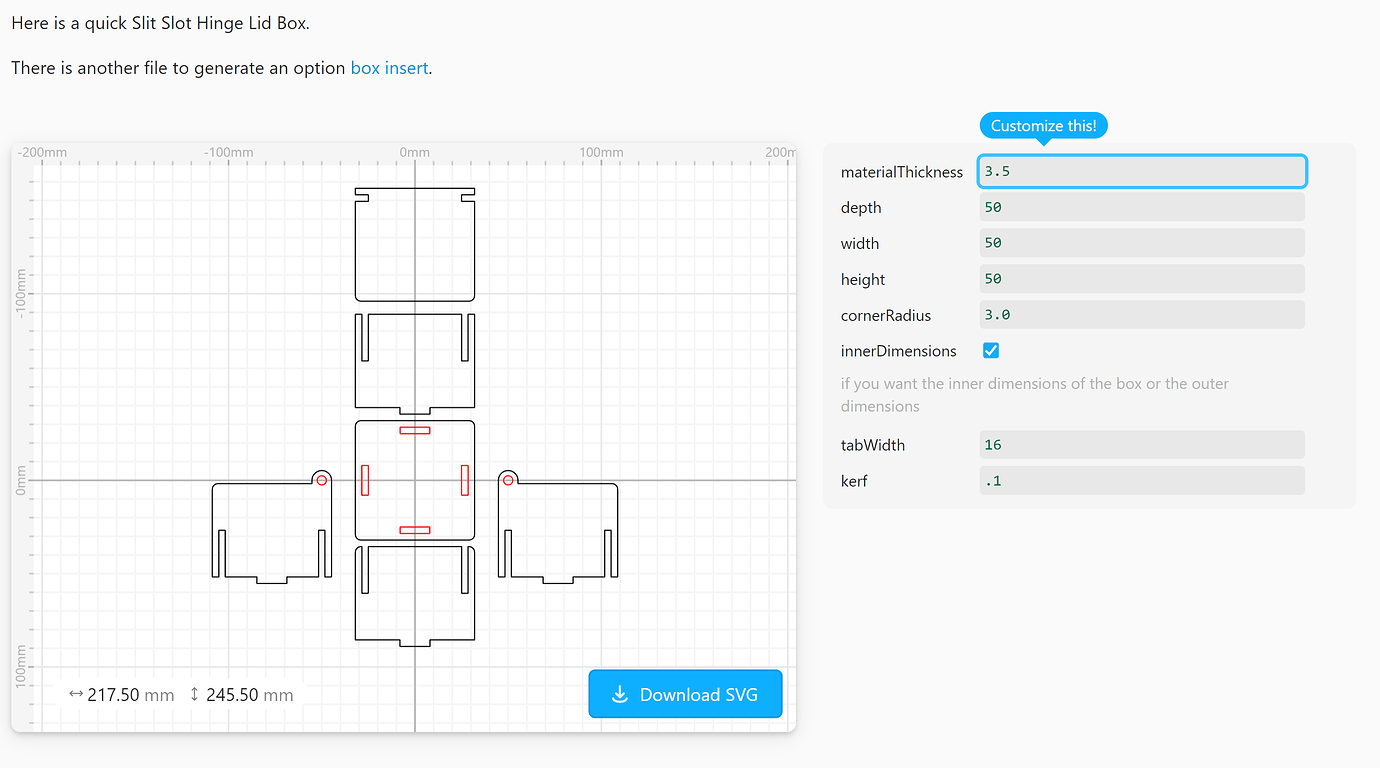This screenshot has width=1380, height=768.
Task: Select the cornerRadius input field
Action: pos(1141,314)
